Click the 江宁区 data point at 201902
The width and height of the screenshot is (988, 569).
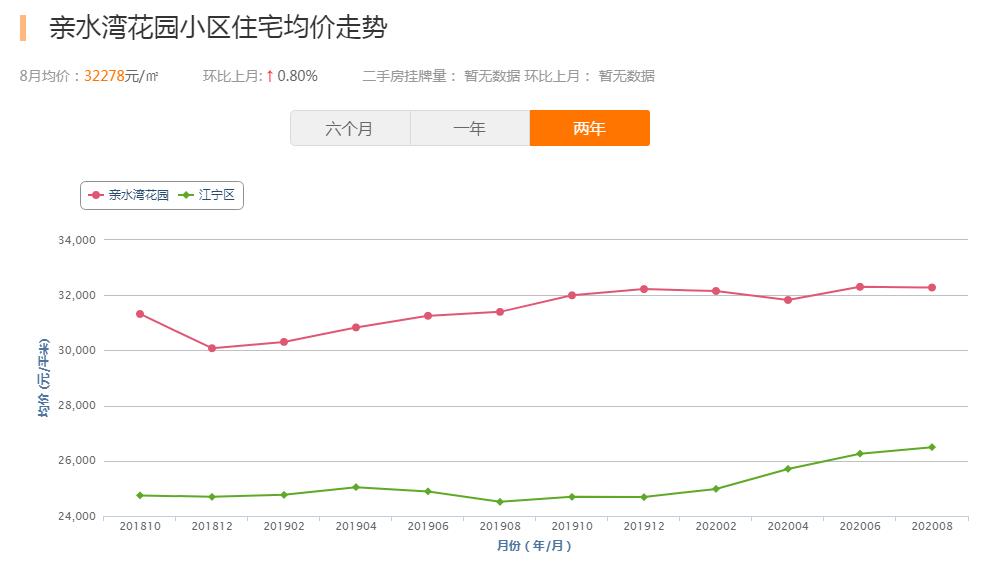coord(284,495)
